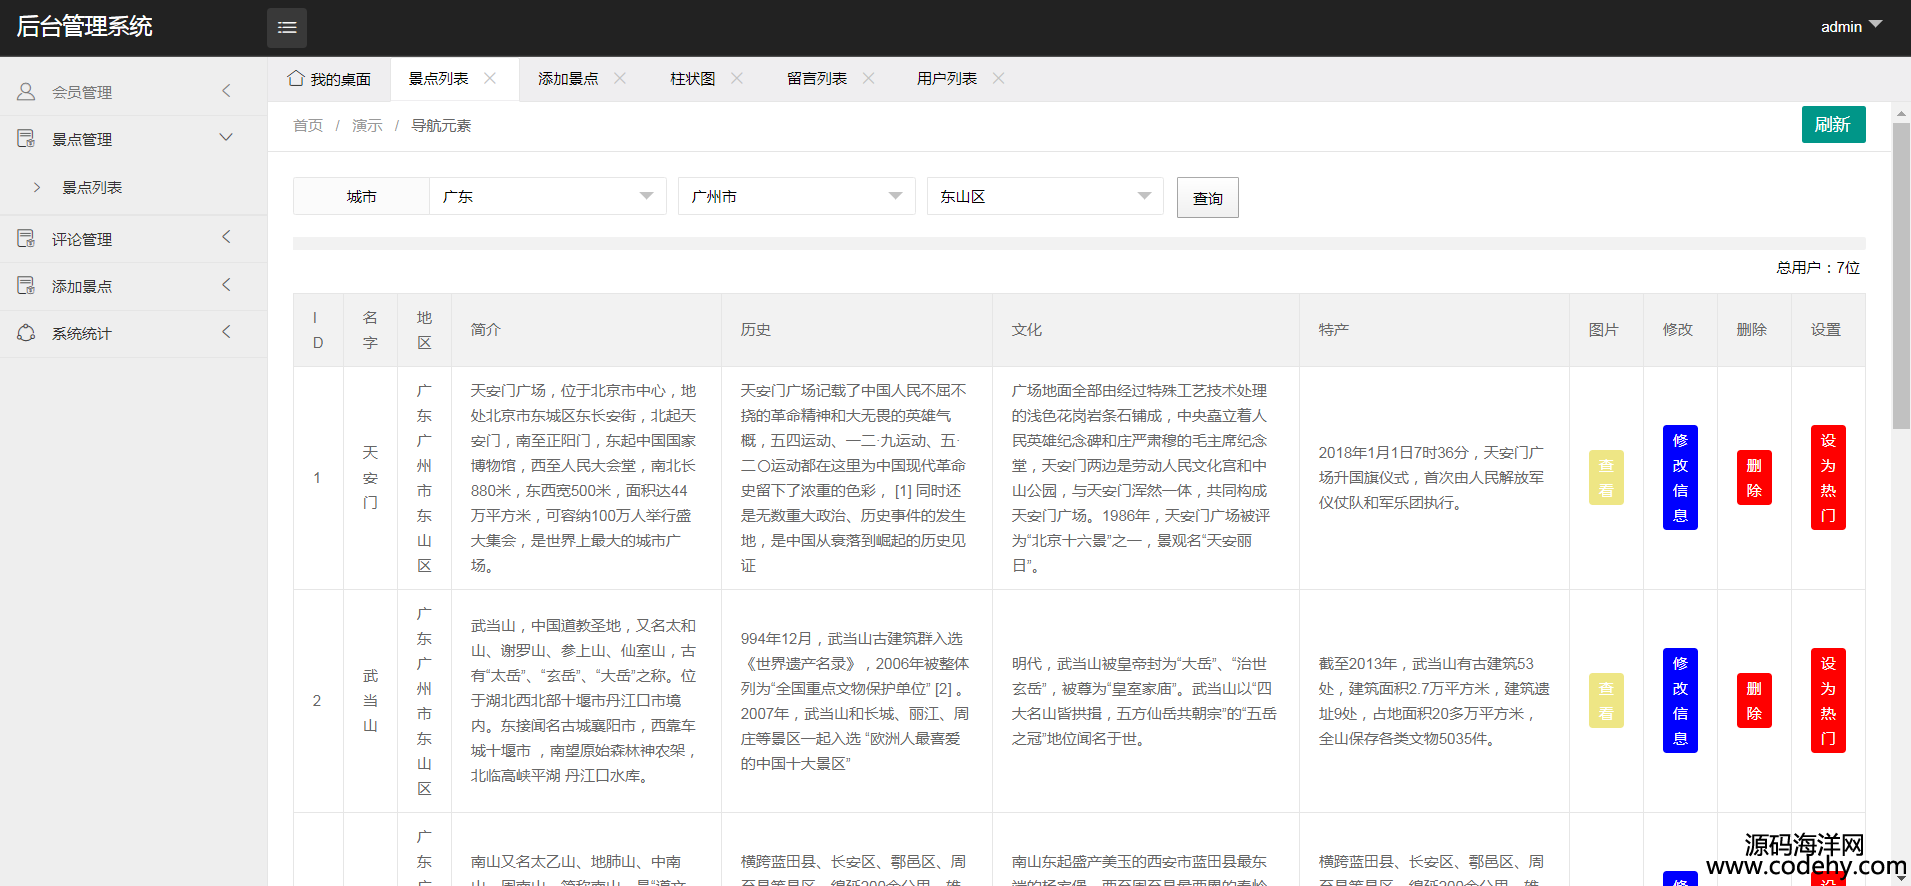Click the 演示 breadcrumb link
Viewport: 1911px width, 886px height.
point(367,125)
